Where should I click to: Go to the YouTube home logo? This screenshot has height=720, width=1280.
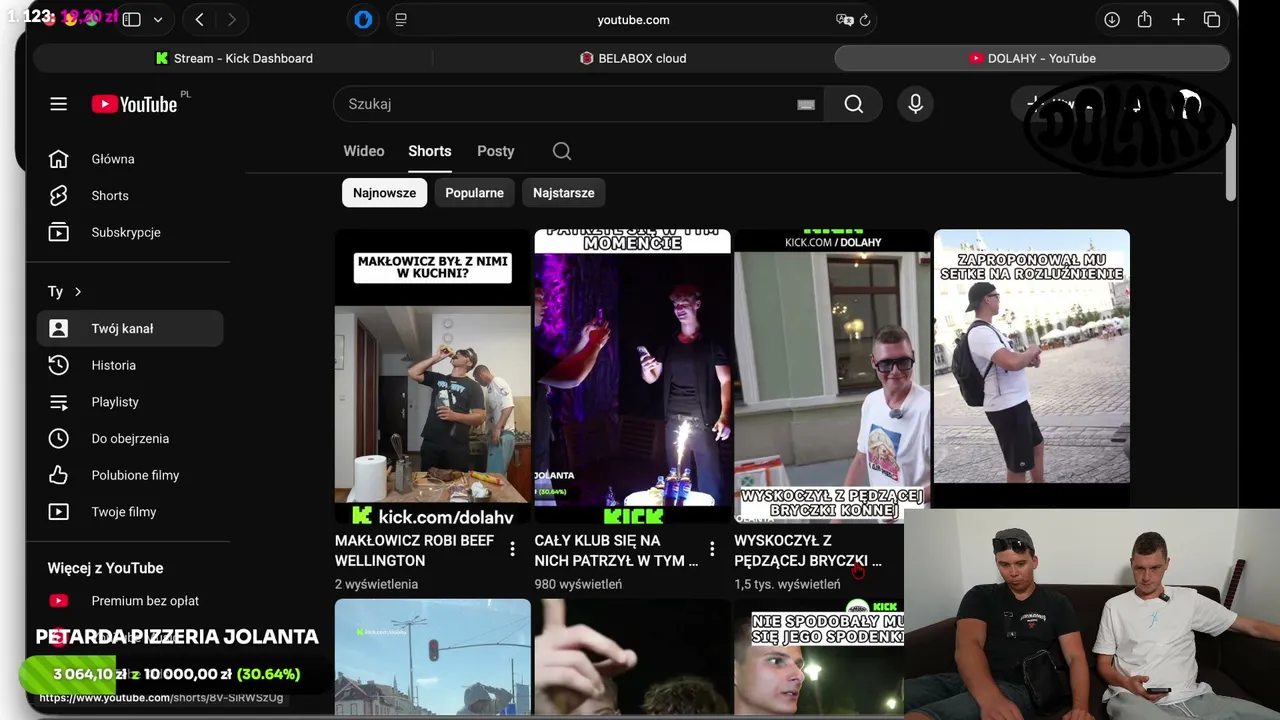coord(134,104)
